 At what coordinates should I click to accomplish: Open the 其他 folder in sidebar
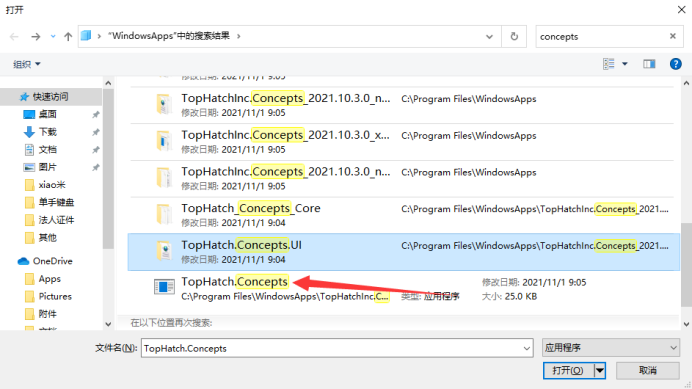tap(48, 238)
